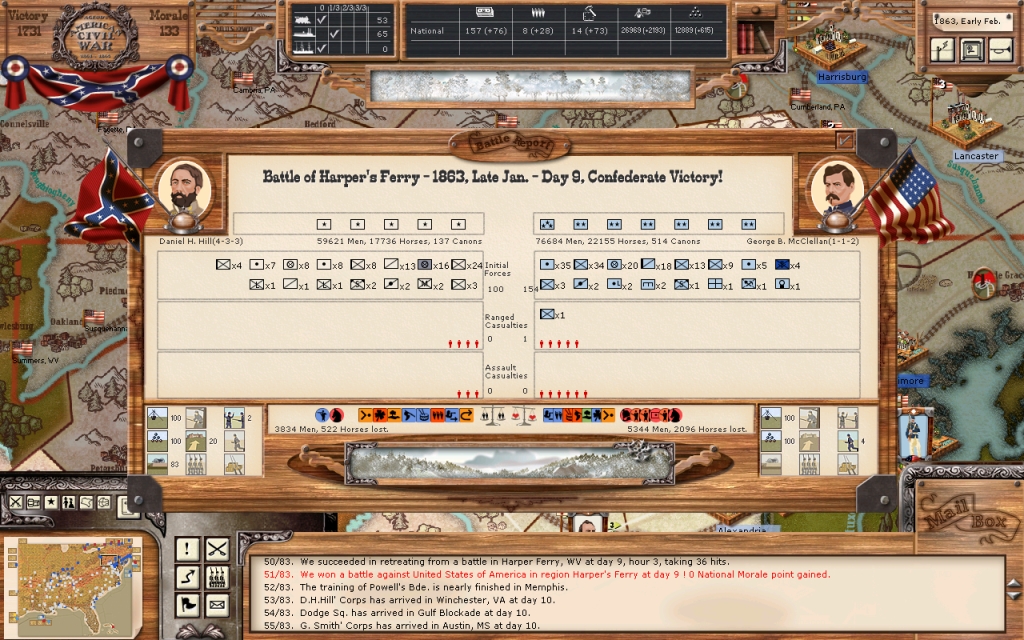Click the save game safe icon

tap(970, 49)
